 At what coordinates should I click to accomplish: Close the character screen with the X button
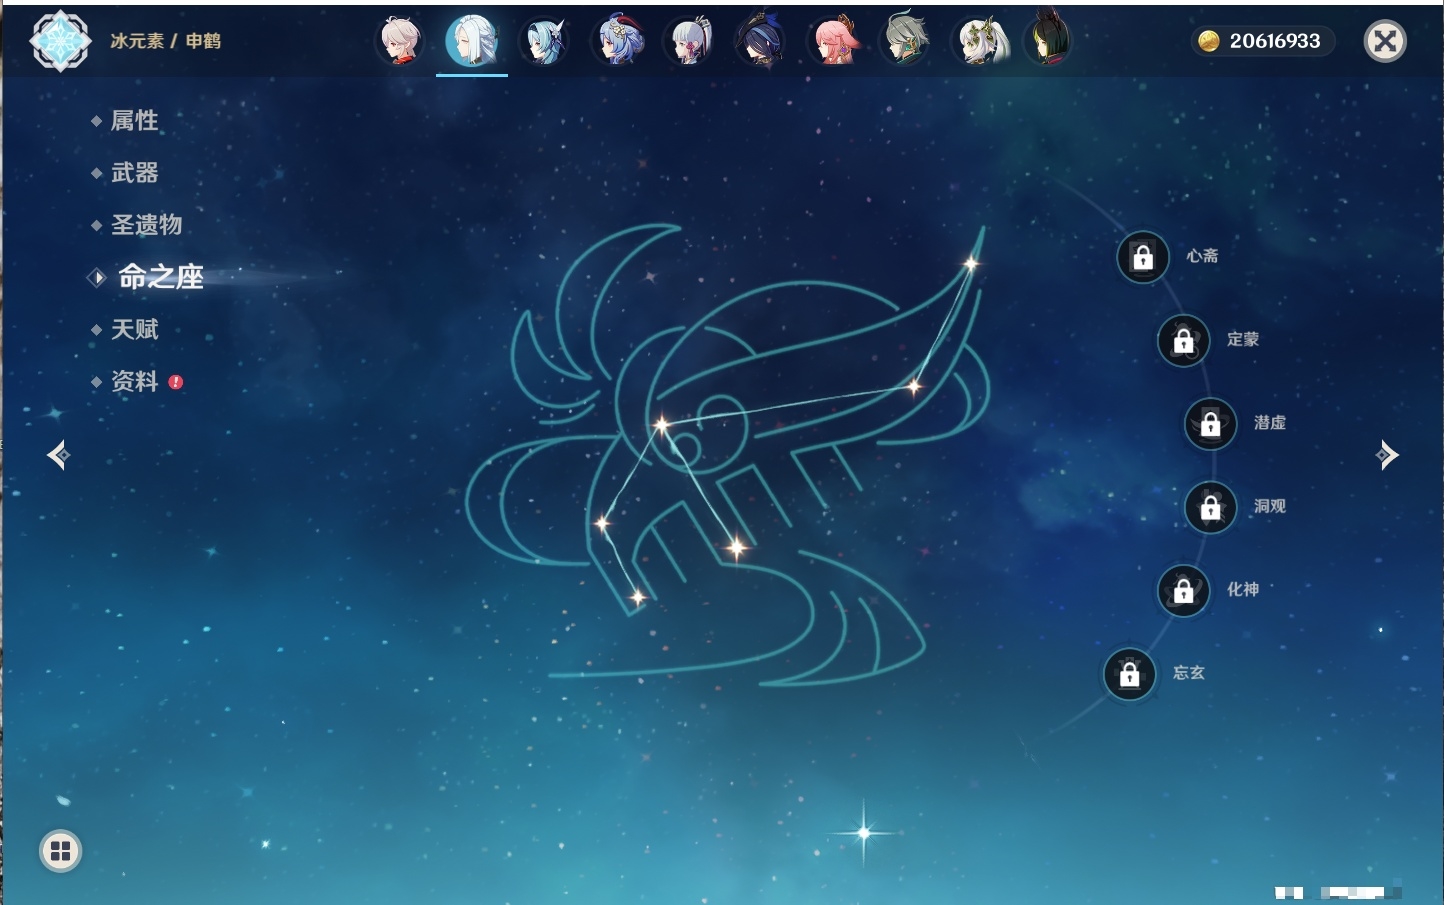[x=1385, y=41]
